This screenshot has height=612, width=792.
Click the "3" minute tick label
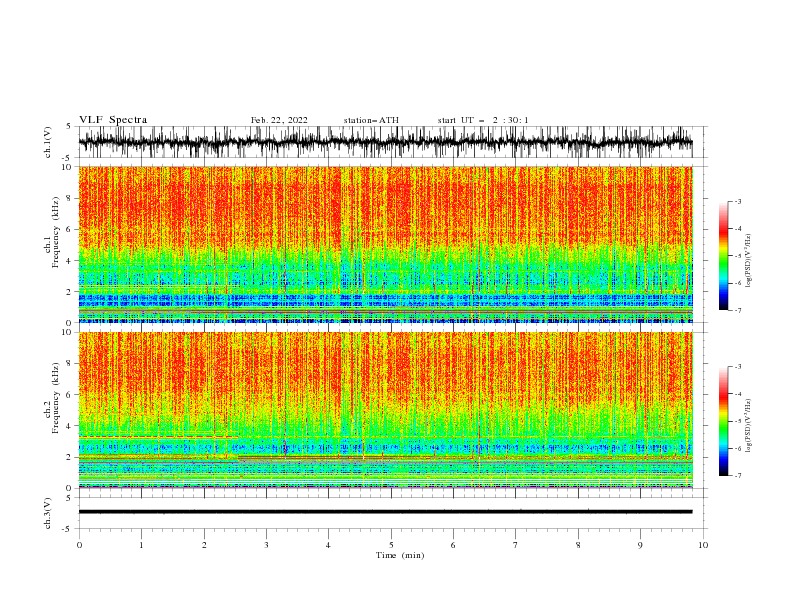266,545
